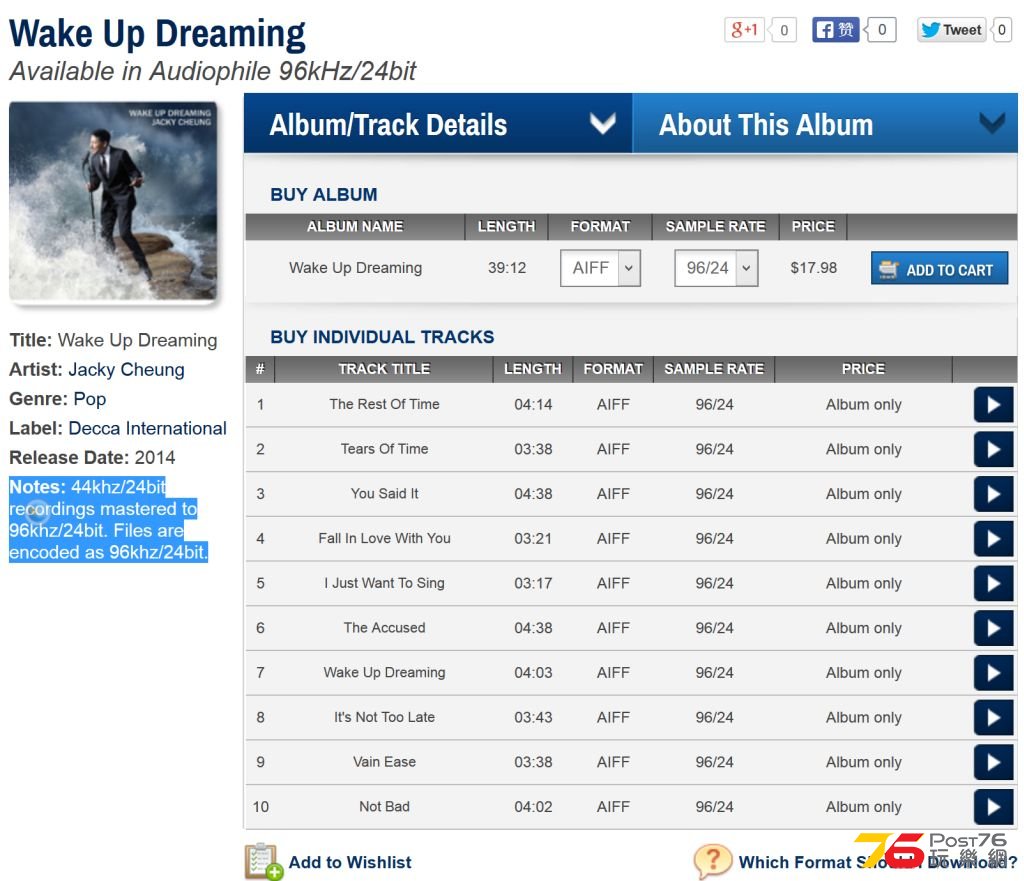Click the album name Wake Up Dreaming cell
Viewport: 1024px width, 881px height.
coord(355,268)
